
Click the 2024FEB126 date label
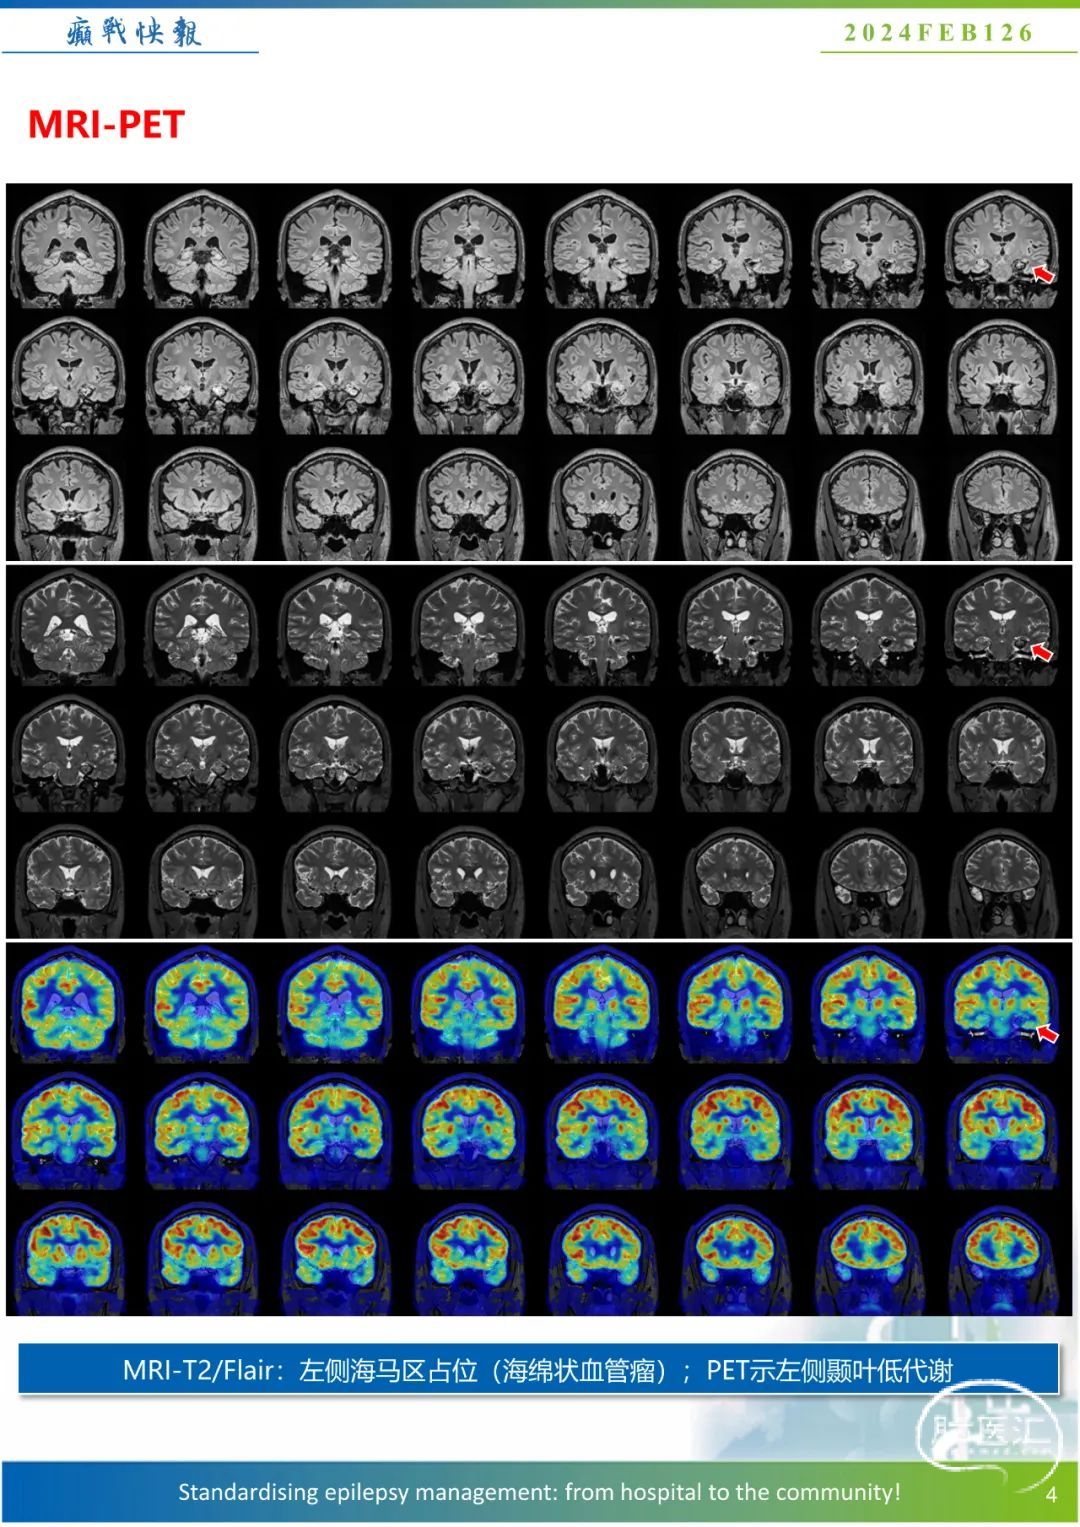(x=938, y=33)
